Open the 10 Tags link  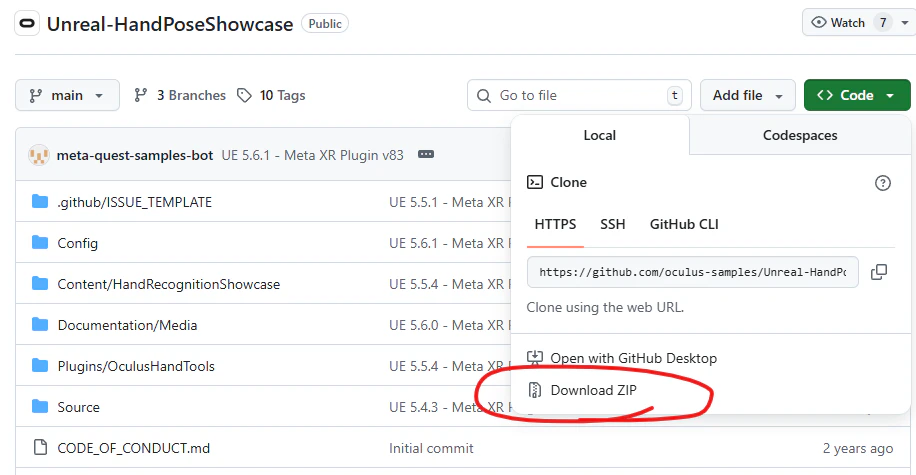(282, 95)
